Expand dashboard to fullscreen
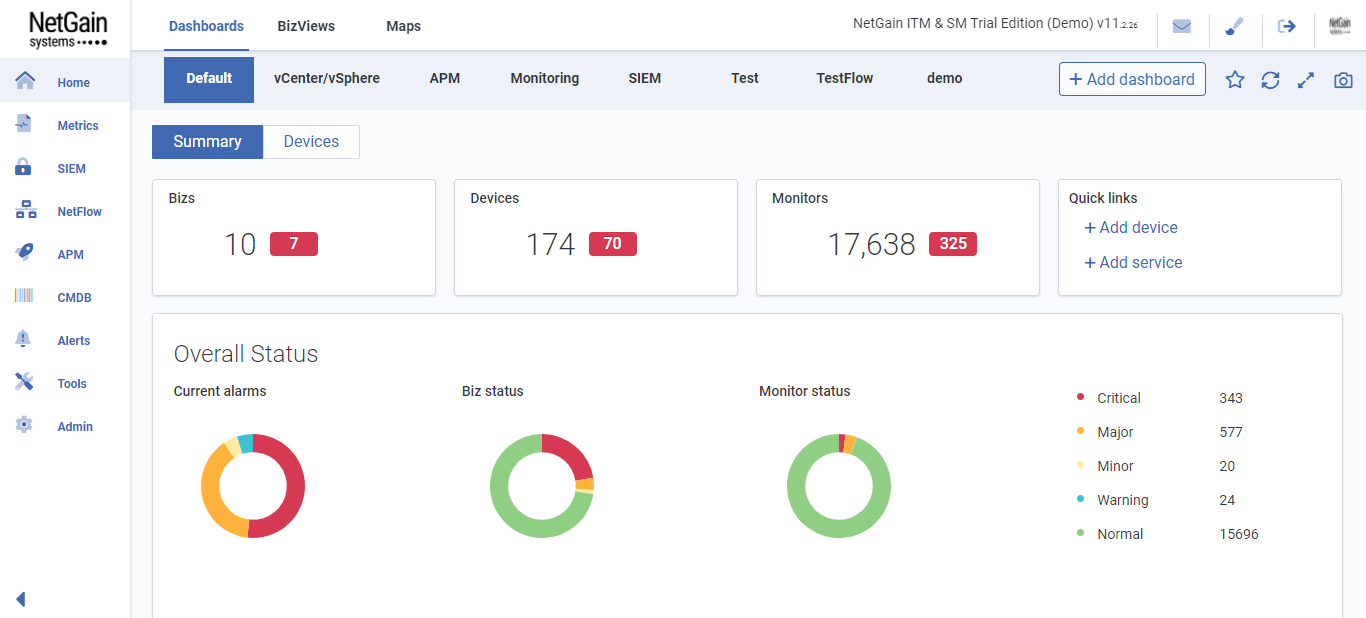 (1306, 80)
